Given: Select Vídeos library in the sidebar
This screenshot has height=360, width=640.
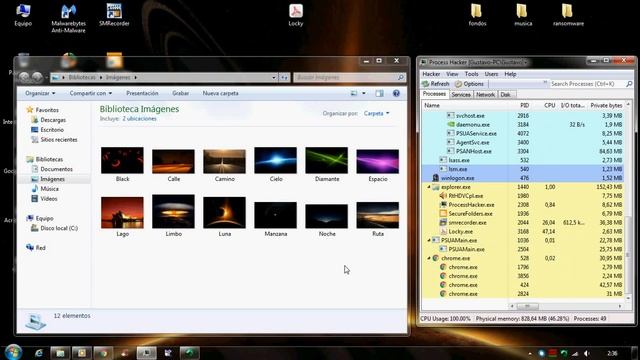Looking at the screenshot, I should click(x=49, y=198).
